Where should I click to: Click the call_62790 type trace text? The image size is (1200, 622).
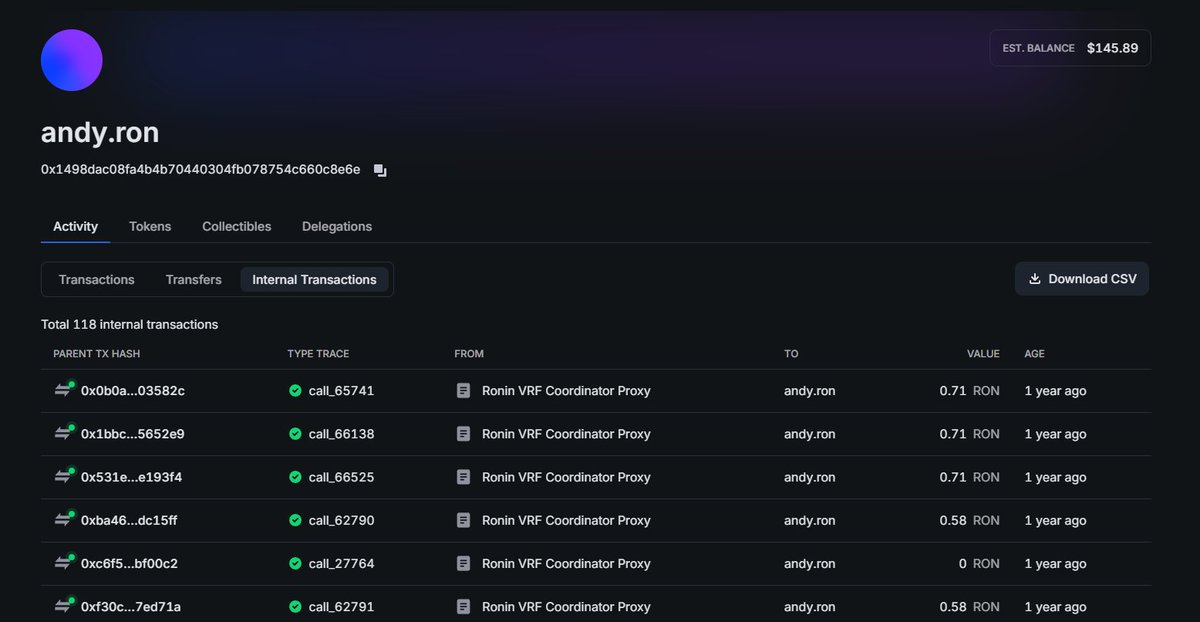pos(341,520)
